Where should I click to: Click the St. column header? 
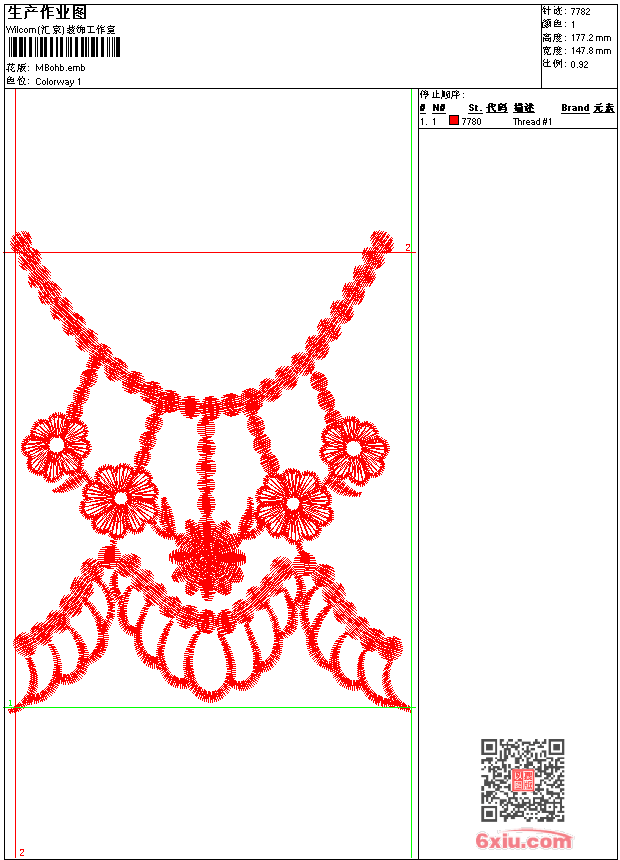tap(475, 108)
